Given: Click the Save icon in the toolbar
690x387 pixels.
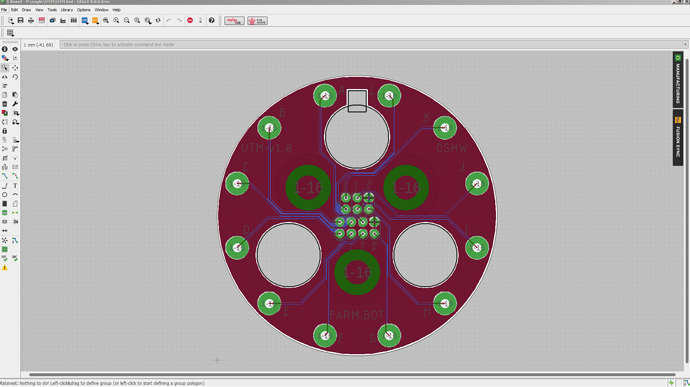Looking at the screenshot, I should coord(20,20).
